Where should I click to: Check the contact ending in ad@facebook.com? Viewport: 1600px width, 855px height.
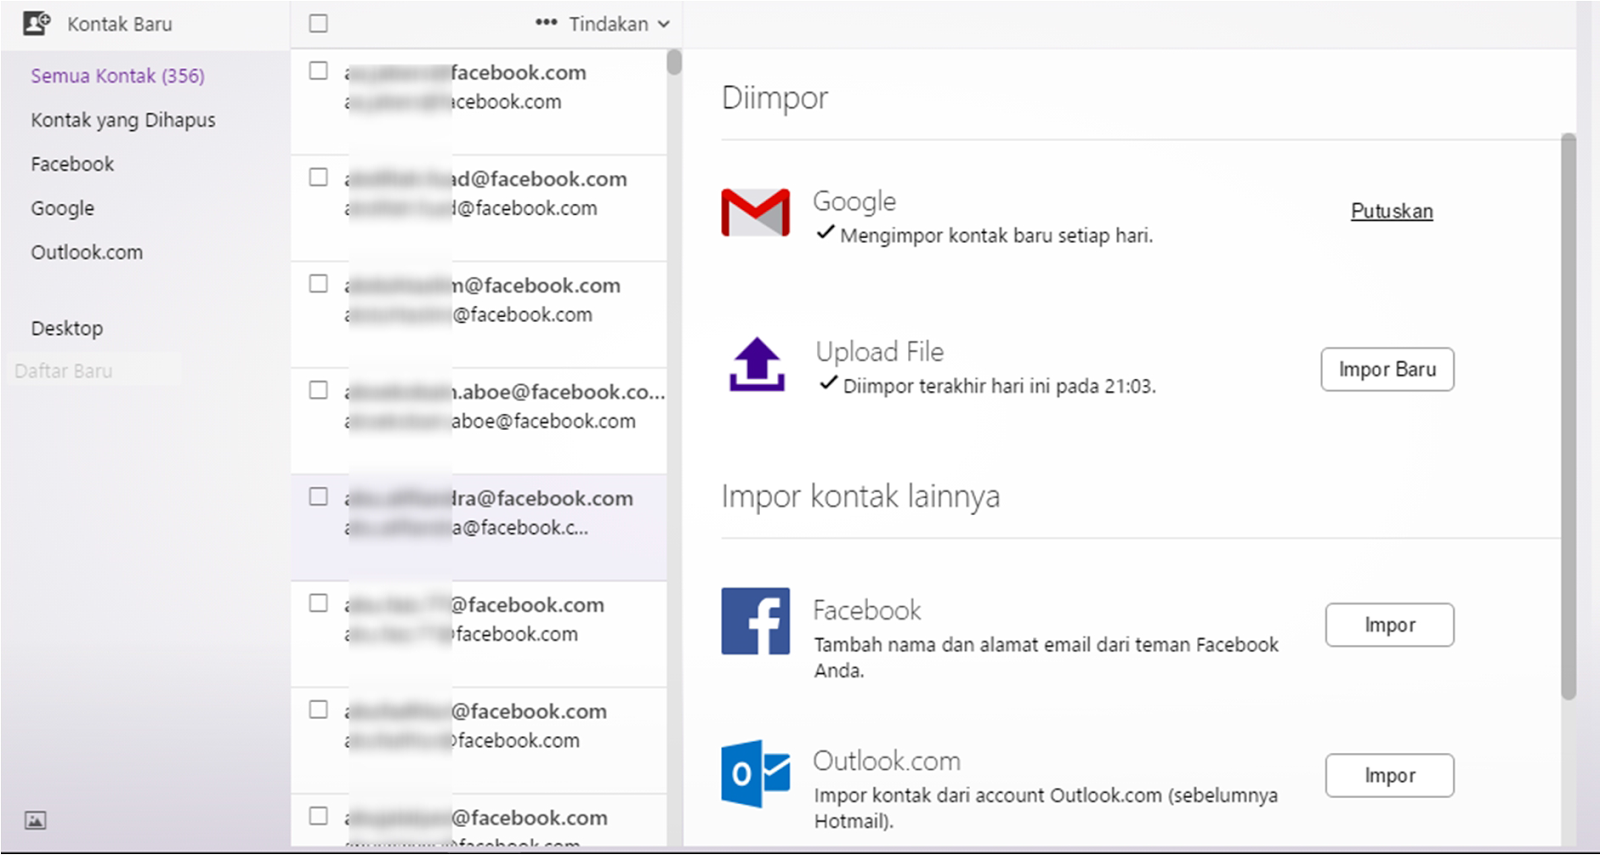(x=318, y=177)
